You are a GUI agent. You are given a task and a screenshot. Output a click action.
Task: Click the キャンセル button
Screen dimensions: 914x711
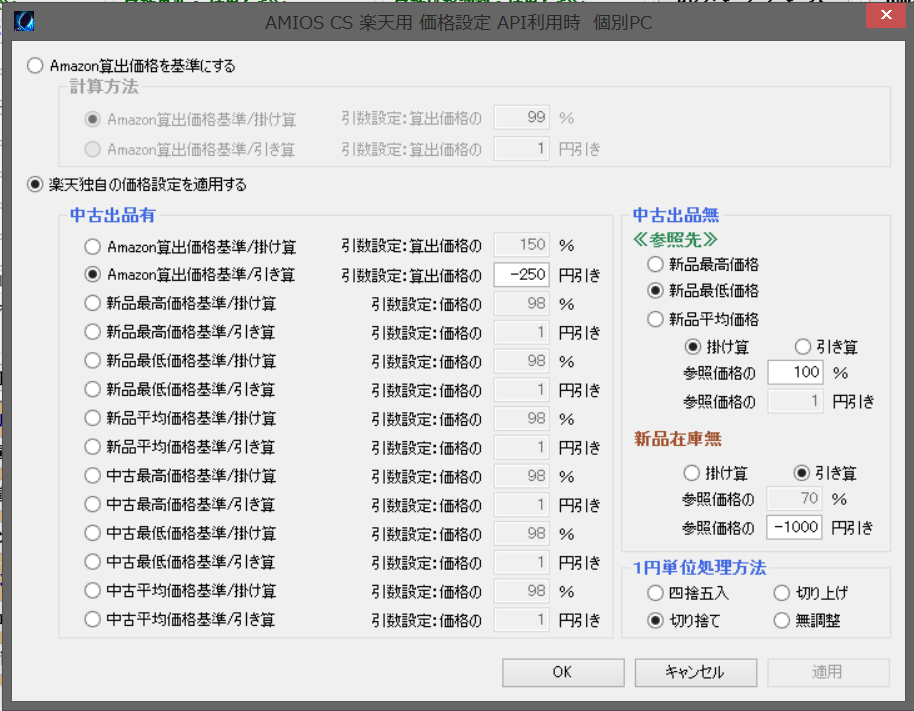tap(695, 673)
